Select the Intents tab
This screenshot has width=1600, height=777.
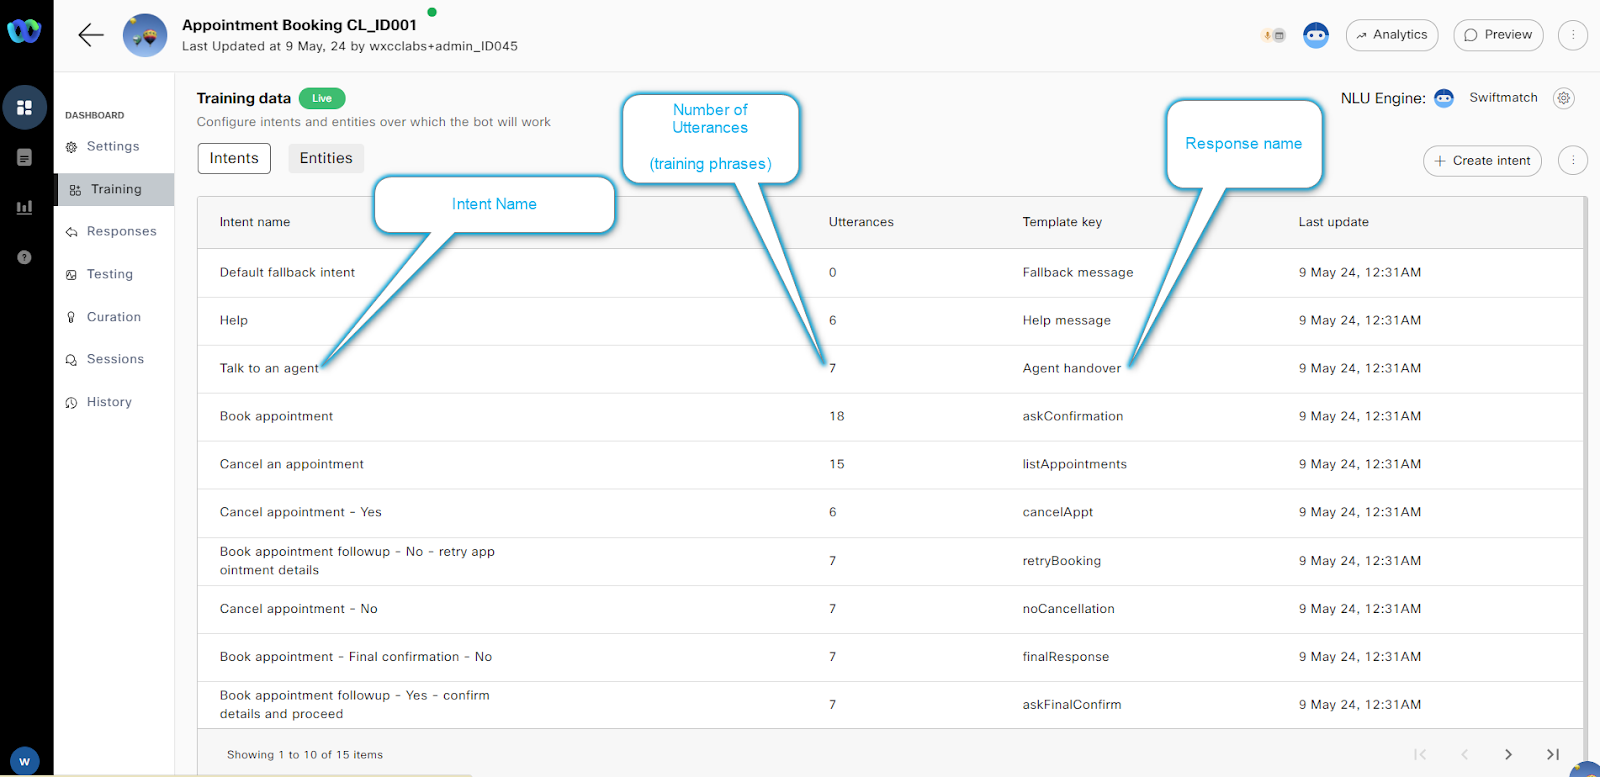(x=234, y=158)
